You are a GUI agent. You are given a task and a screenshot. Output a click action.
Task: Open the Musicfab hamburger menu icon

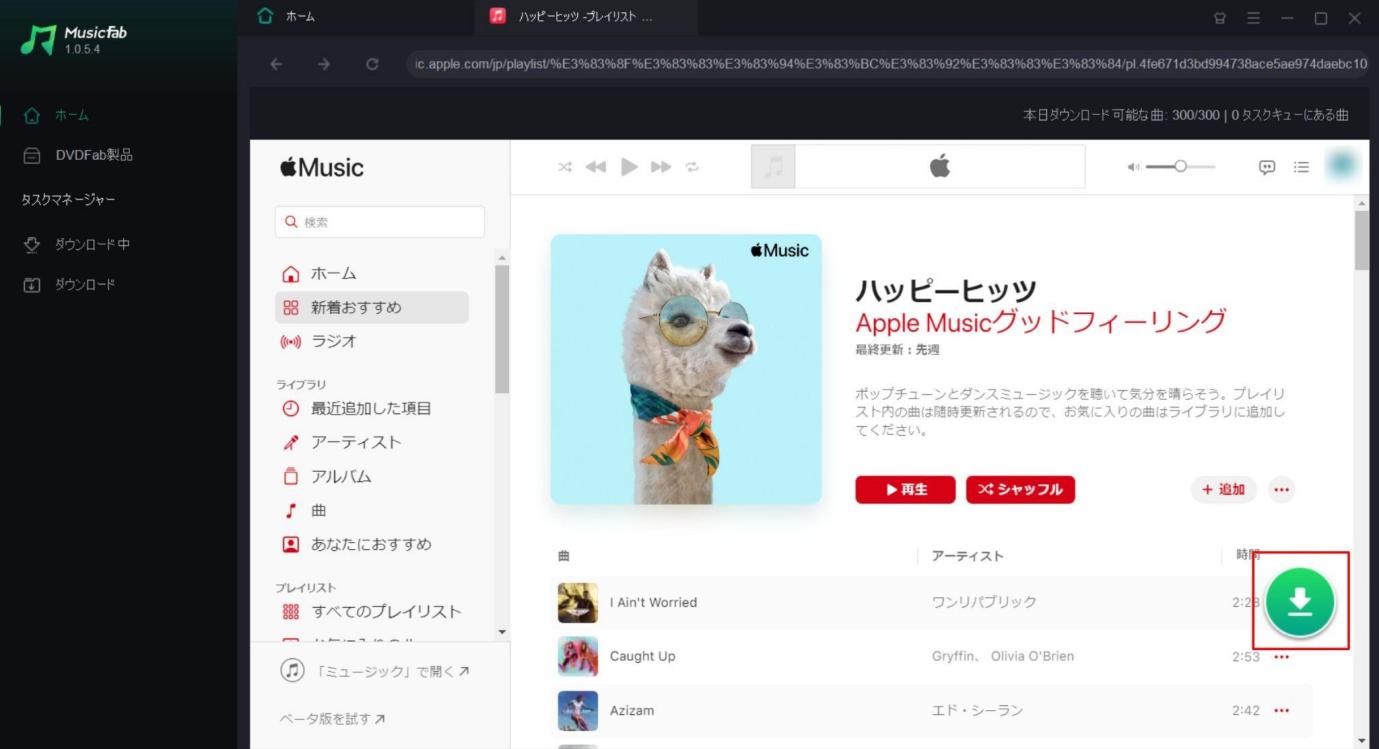pyautogui.click(x=1254, y=18)
